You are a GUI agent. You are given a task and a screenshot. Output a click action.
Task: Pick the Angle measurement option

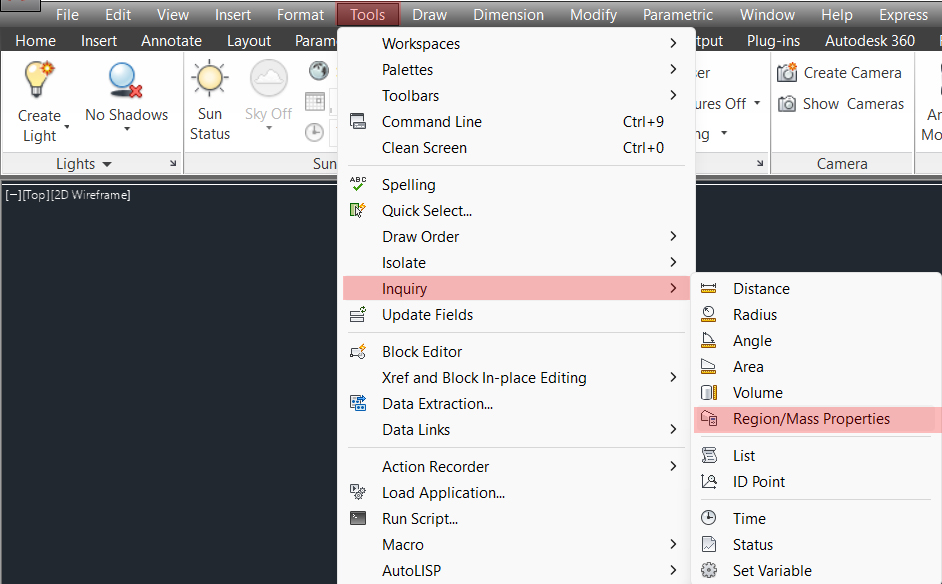(752, 341)
